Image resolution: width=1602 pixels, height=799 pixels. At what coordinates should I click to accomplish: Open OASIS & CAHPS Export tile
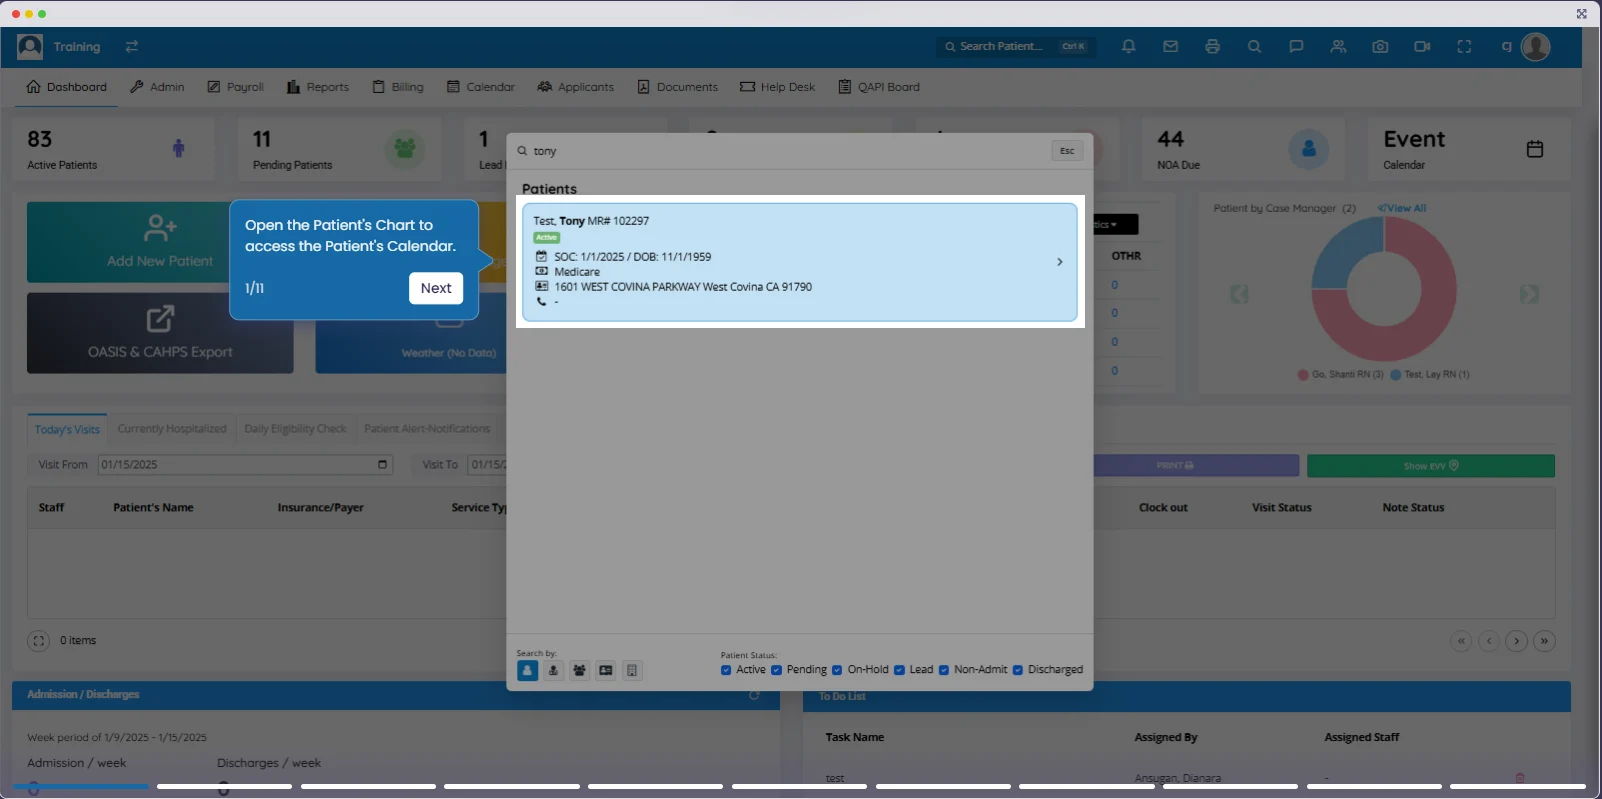160,333
